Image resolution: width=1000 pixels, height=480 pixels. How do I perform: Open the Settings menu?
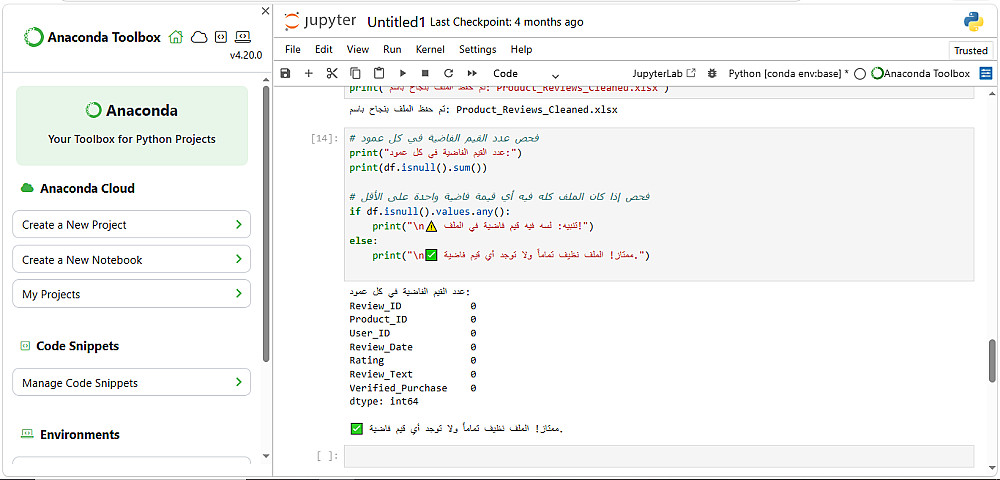(x=478, y=49)
